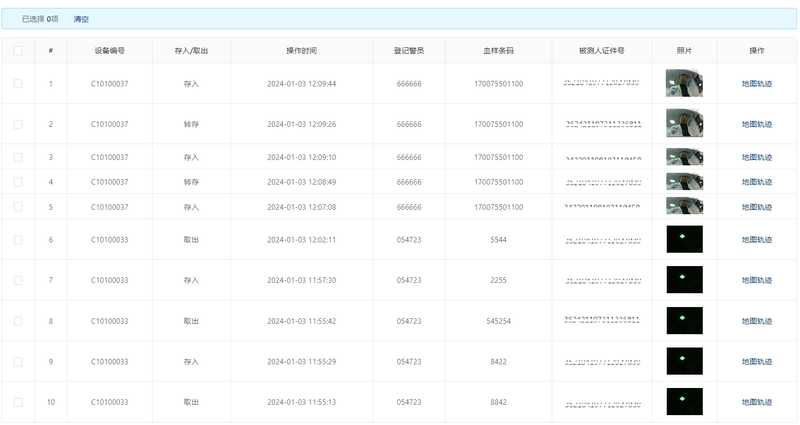The height and width of the screenshot is (425, 800).
Task: Click the timestamp 2024-01-03 12:09:10
Action: point(302,157)
